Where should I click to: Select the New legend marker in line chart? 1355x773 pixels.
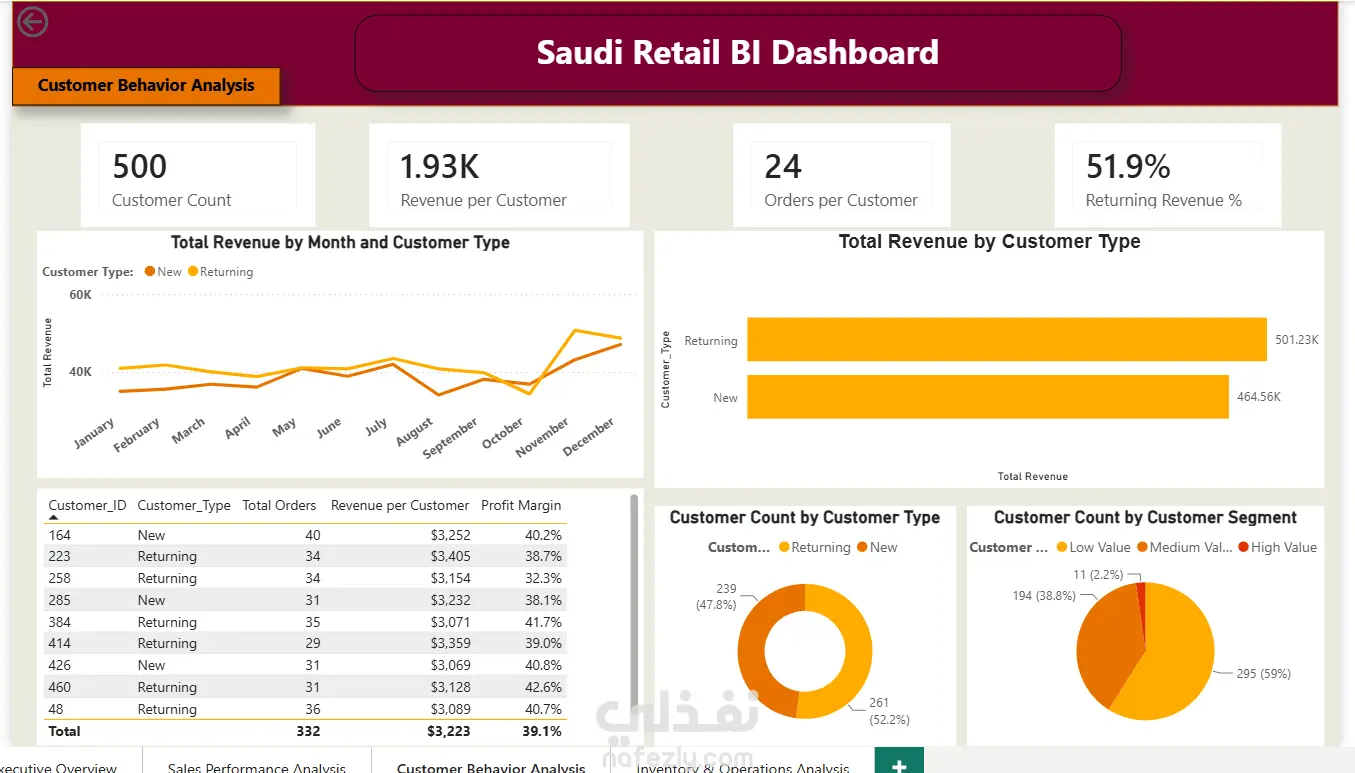coord(150,272)
